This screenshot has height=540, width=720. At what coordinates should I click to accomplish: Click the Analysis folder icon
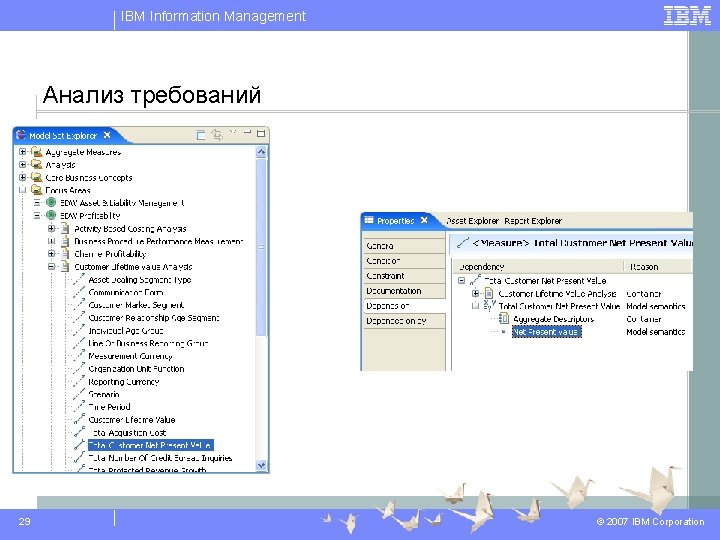click(36, 164)
